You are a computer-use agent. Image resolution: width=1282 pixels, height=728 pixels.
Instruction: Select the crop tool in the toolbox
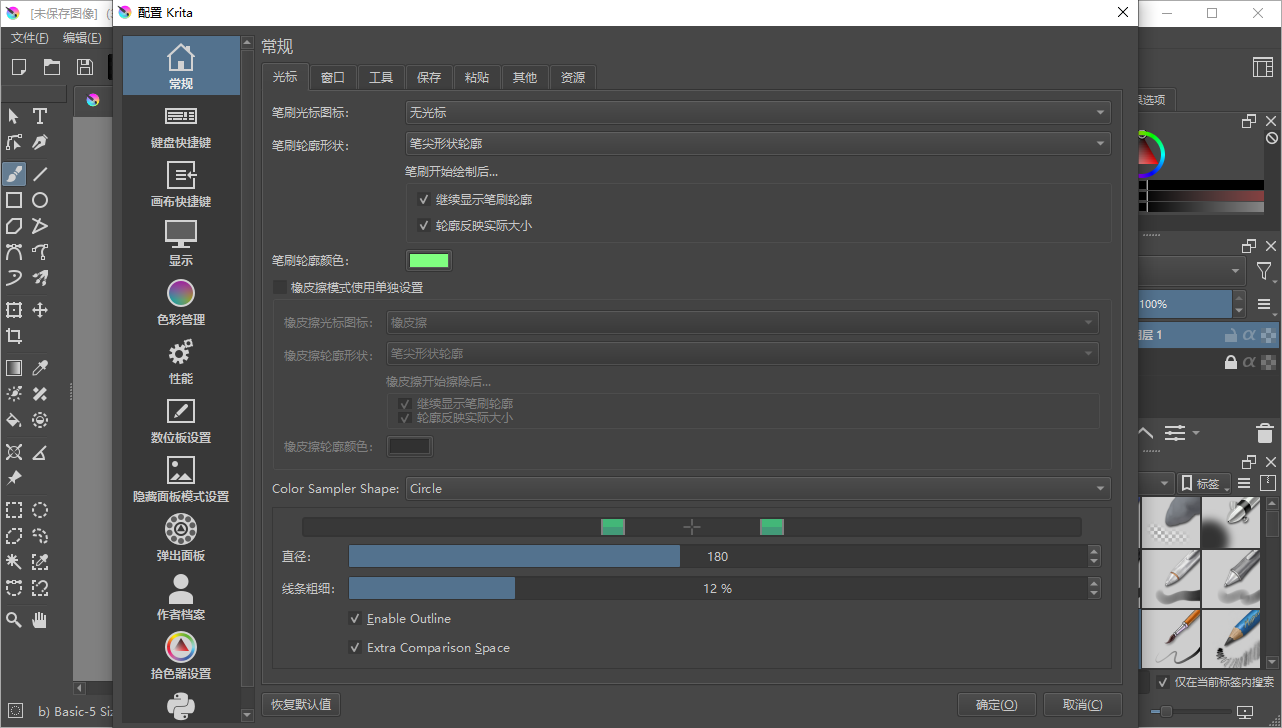(14, 336)
